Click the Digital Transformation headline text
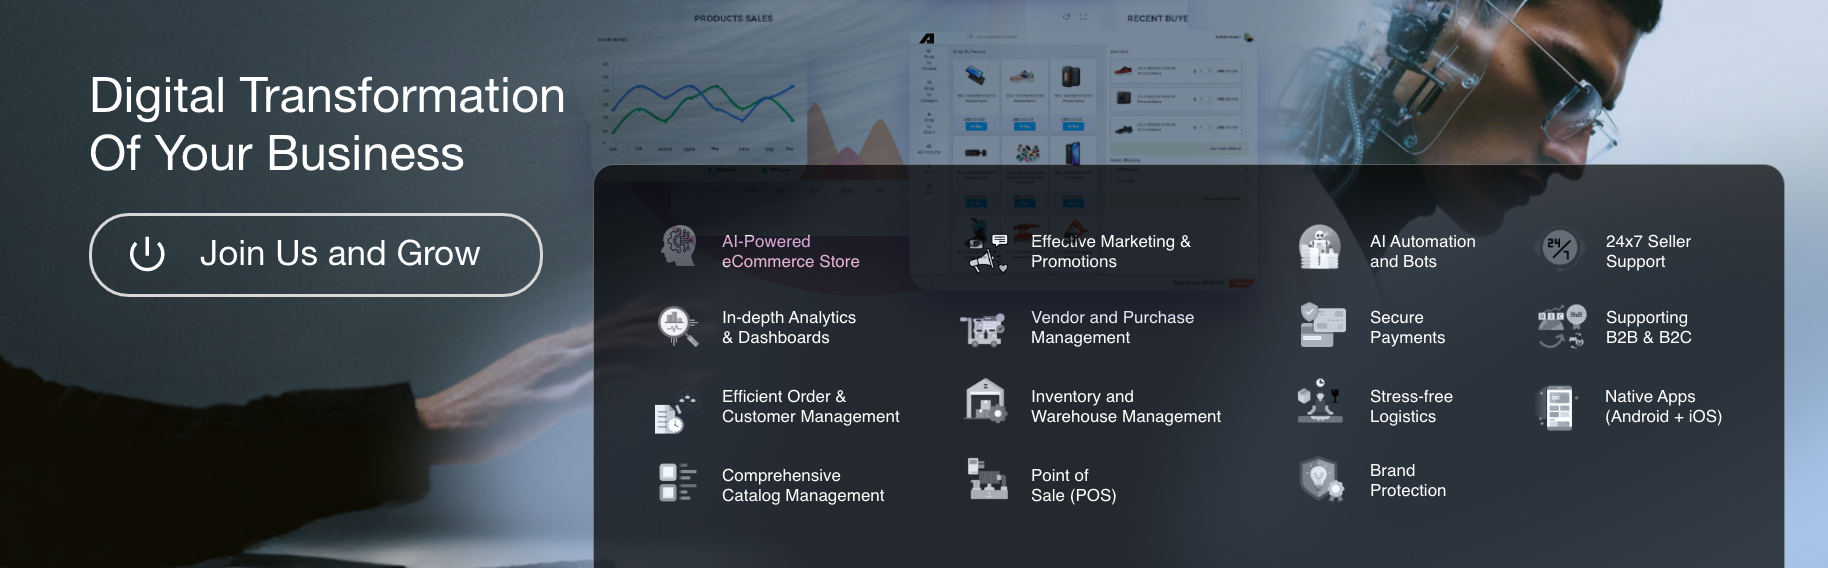The height and width of the screenshot is (568, 1828). point(327,124)
